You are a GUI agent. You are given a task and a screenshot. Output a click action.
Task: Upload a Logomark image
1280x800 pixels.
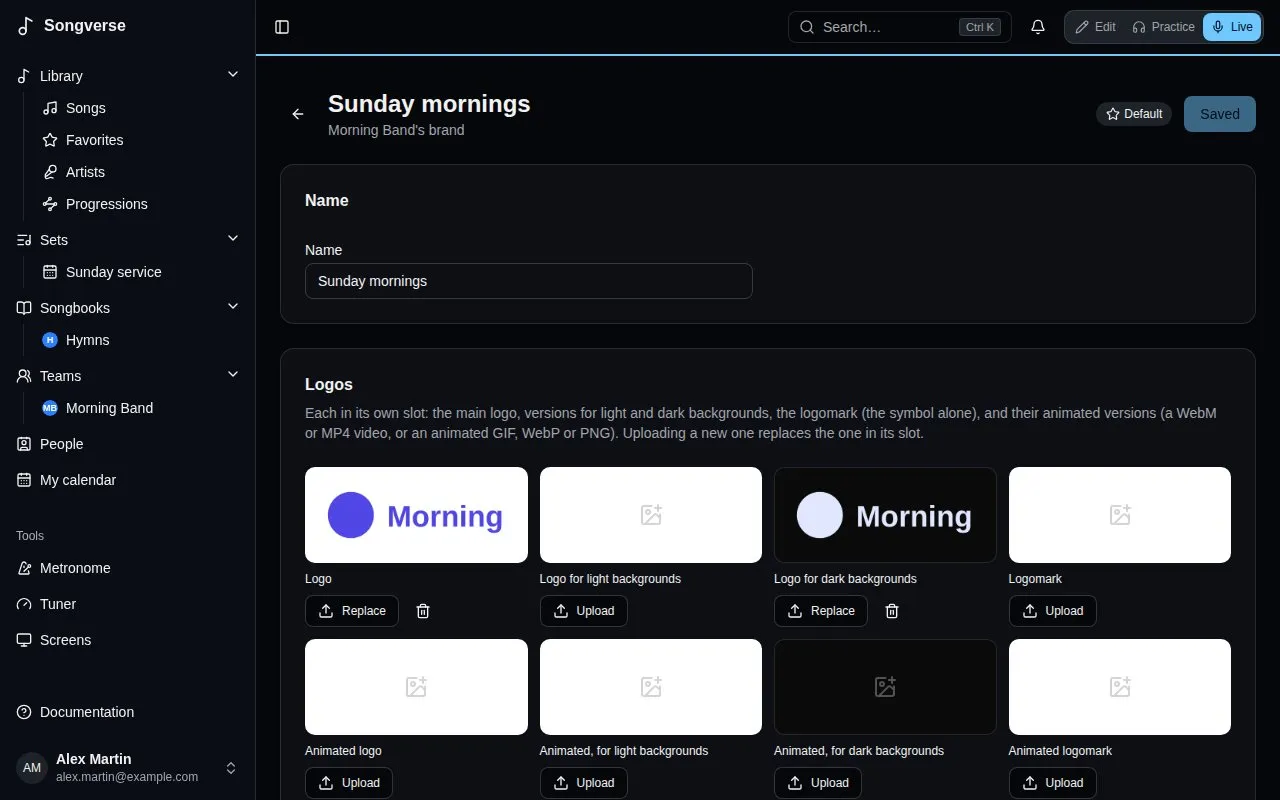tap(1053, 611)
